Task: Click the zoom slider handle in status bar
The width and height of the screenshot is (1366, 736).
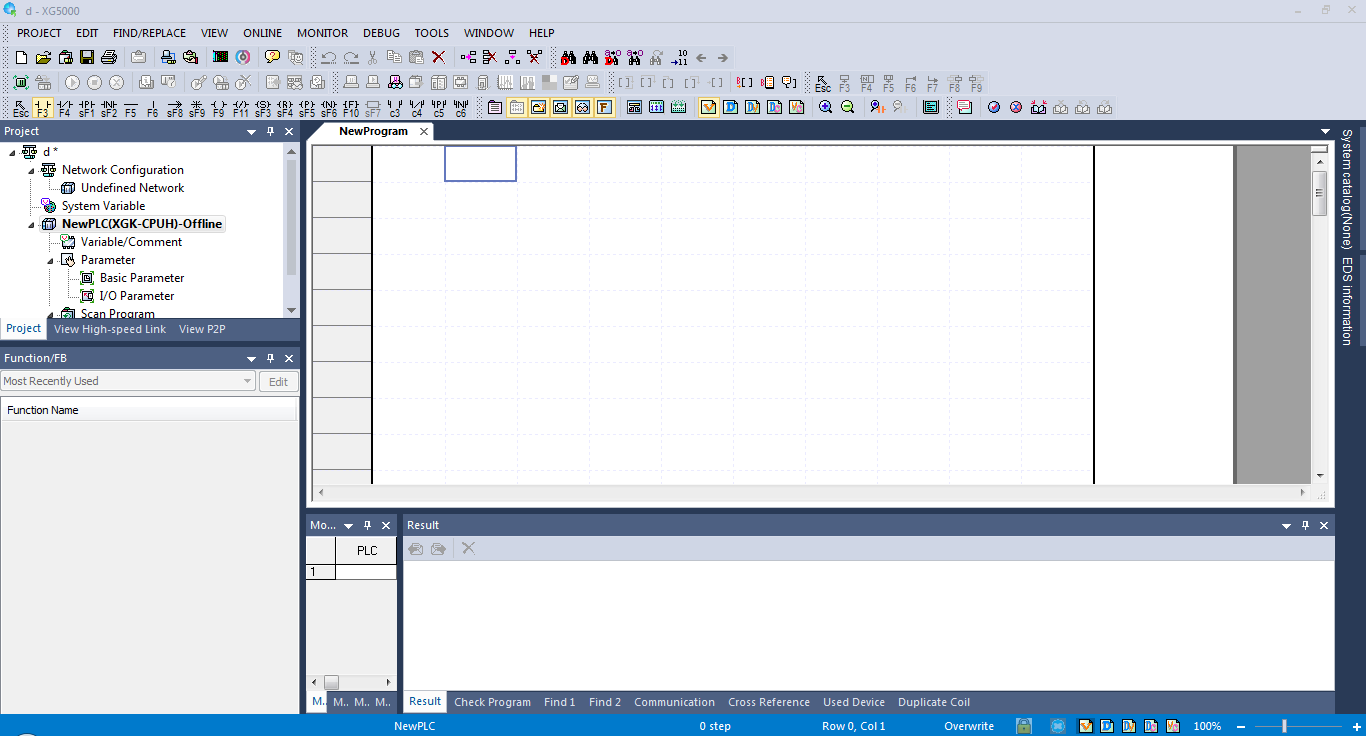Action: (x=1284, y=726)
